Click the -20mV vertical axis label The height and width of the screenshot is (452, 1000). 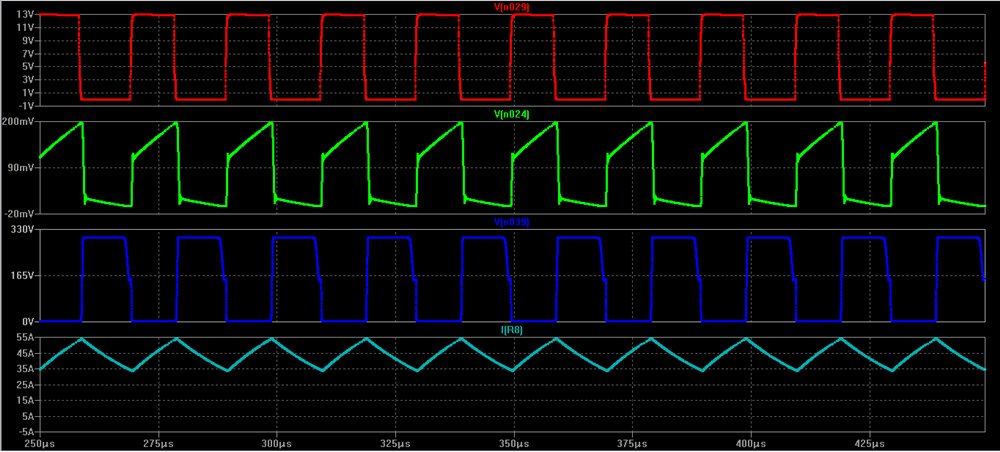19,213
